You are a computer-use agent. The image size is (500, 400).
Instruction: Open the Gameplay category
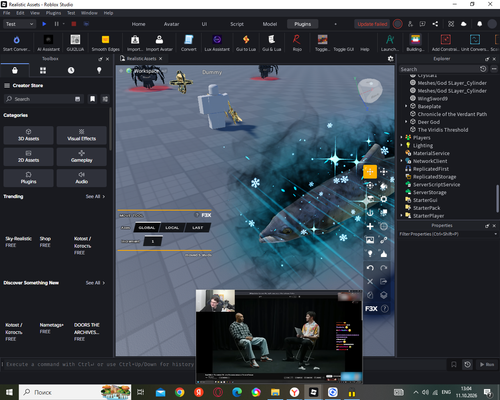(x=82, y=157)
